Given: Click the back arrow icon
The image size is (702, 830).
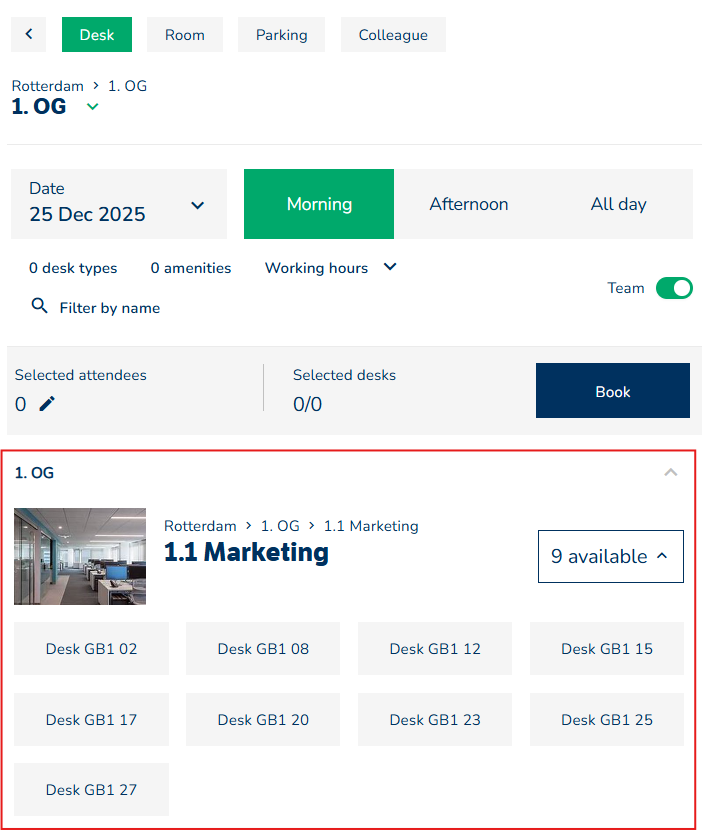Looking at the screenshot, I should coord(28,34).
